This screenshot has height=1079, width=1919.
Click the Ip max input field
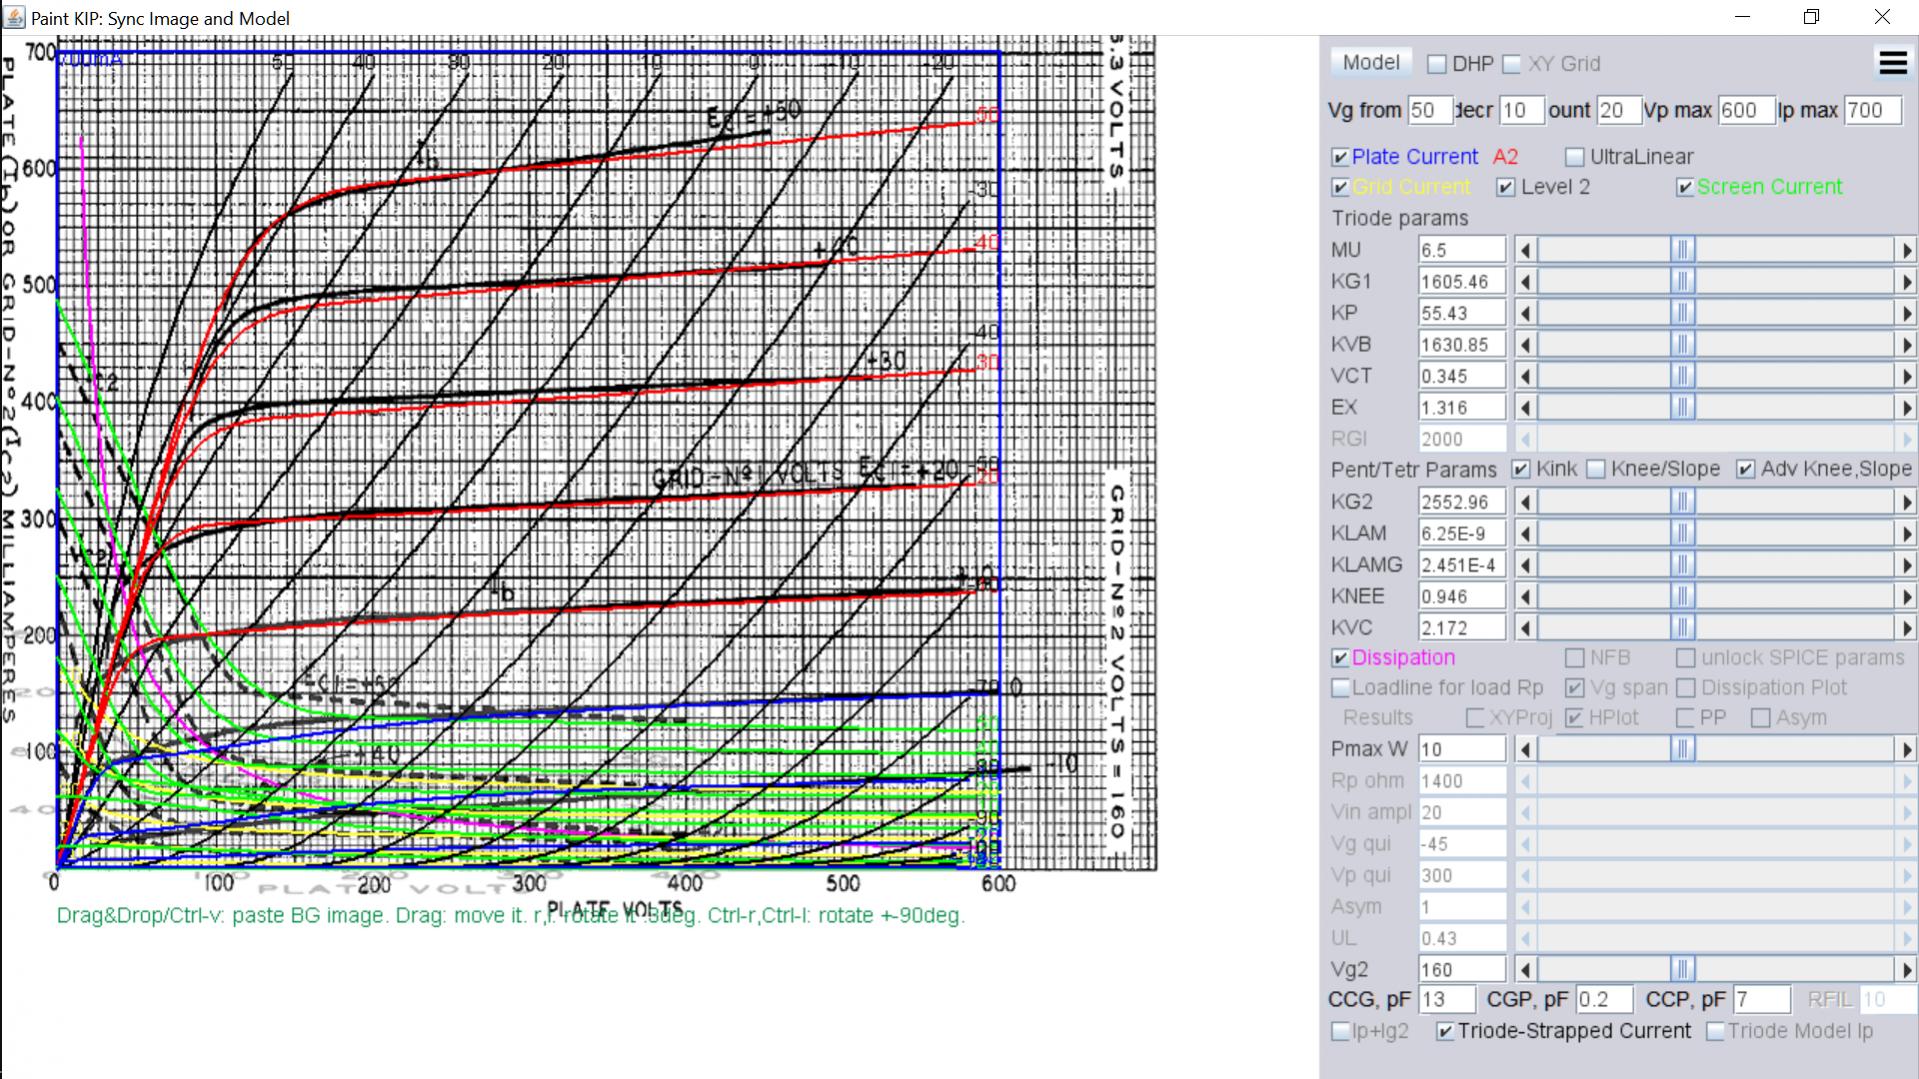(x=1872, y=111)
